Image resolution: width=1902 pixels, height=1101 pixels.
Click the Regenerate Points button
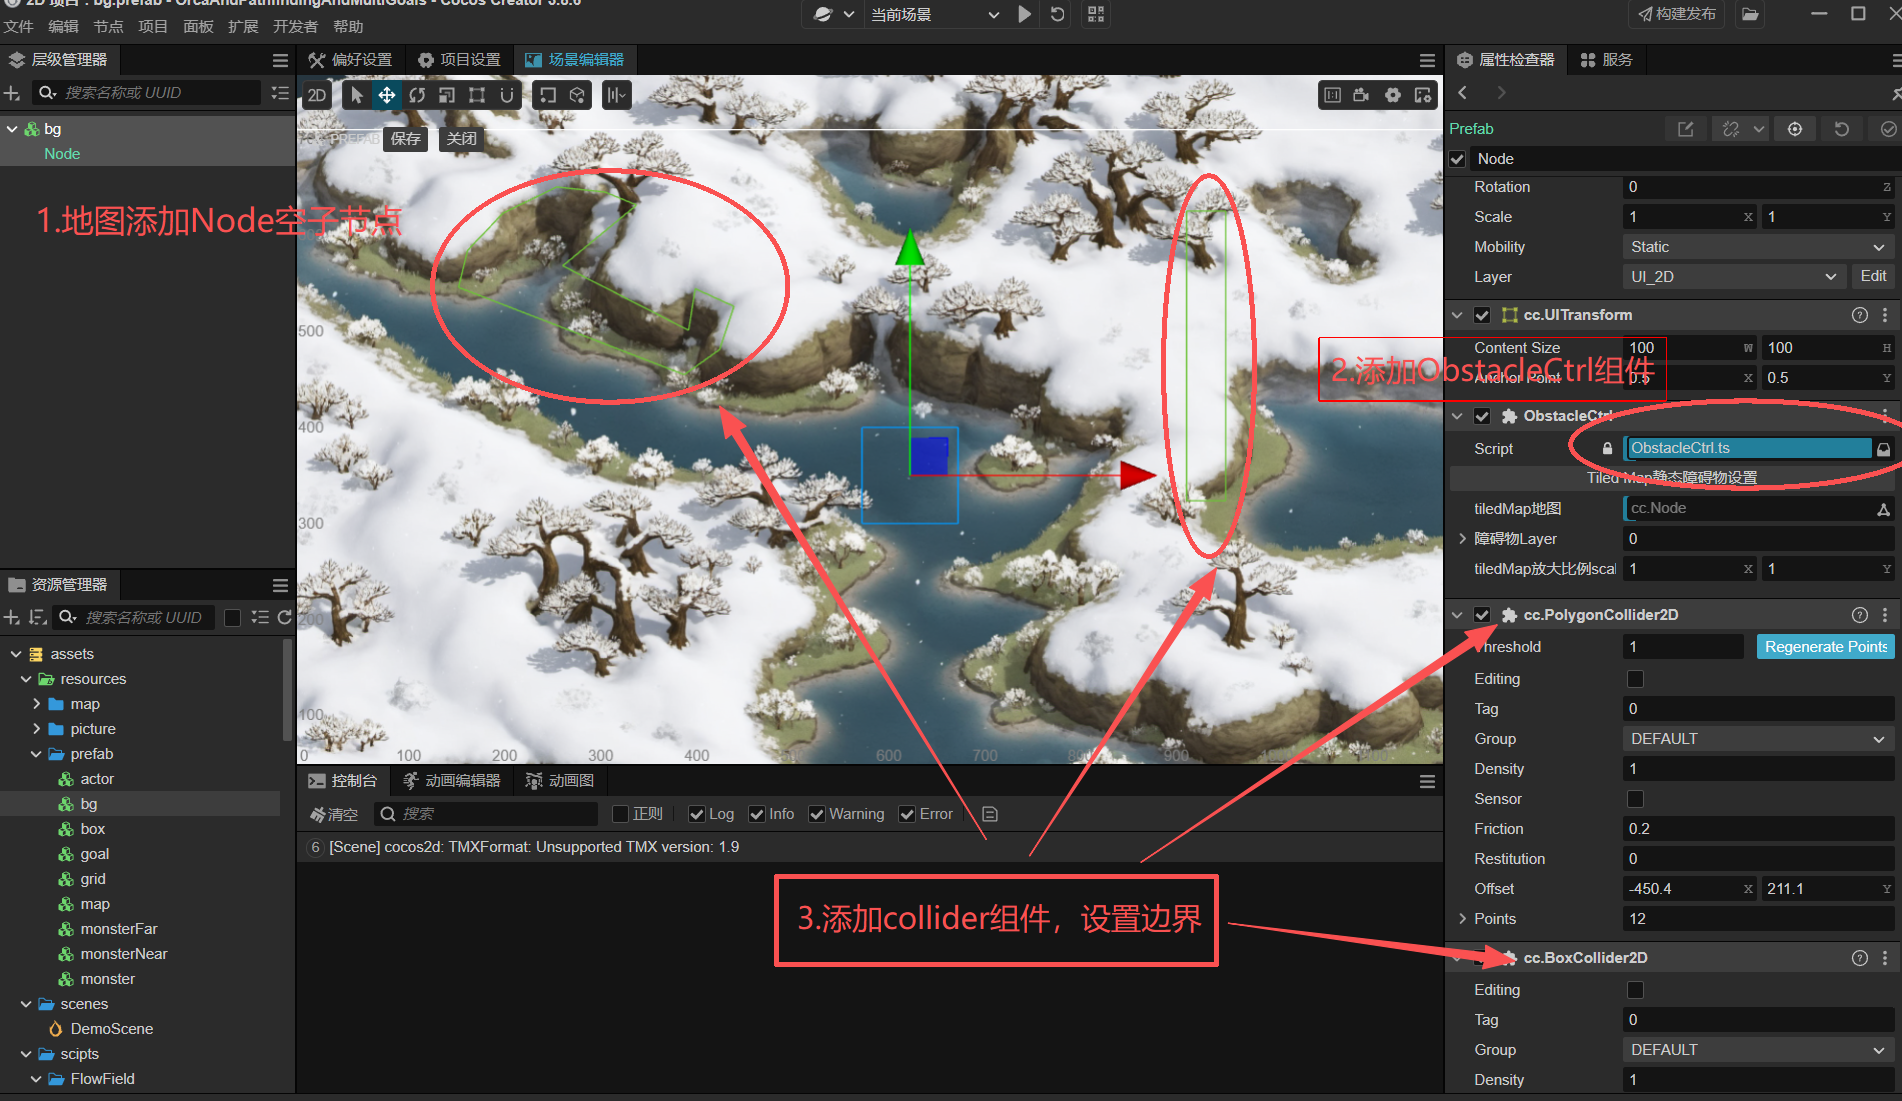[1825, 647]
